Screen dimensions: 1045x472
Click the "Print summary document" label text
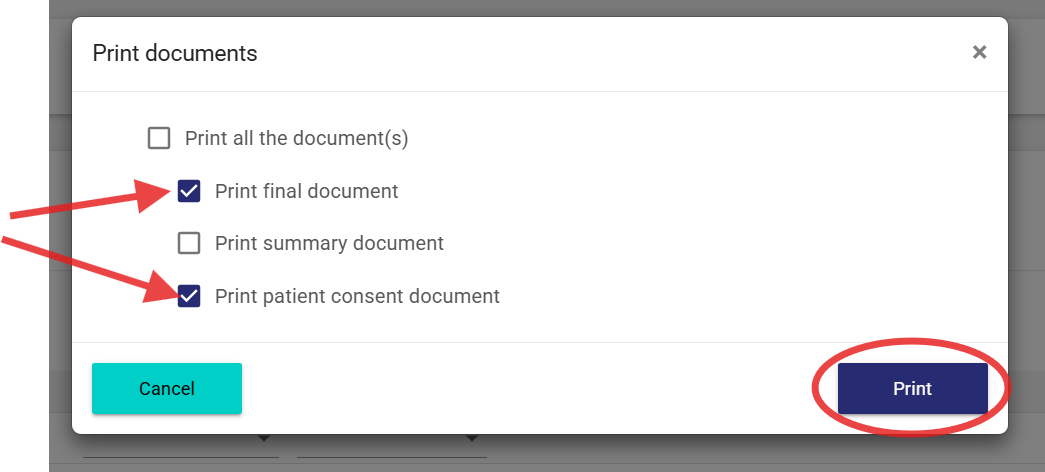pyautogui.click(x=329, y=243)
